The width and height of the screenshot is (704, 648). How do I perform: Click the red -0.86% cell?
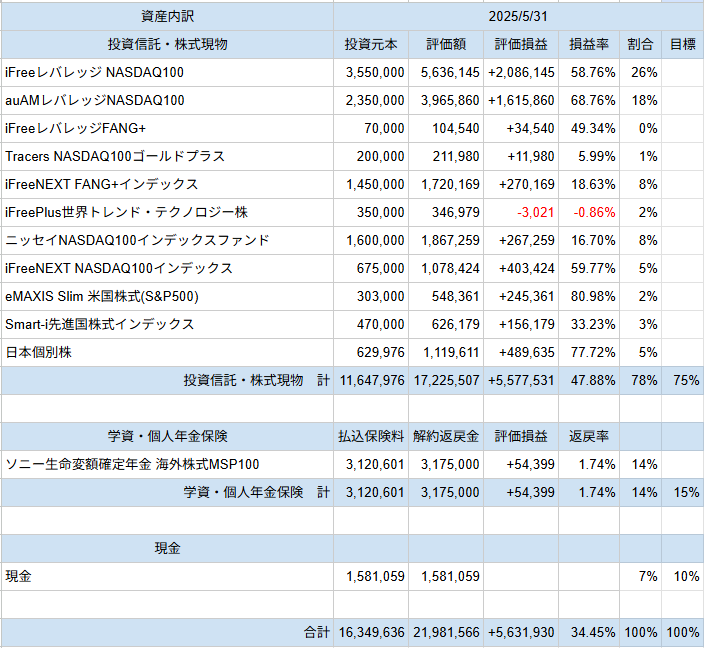coord(589,212)
